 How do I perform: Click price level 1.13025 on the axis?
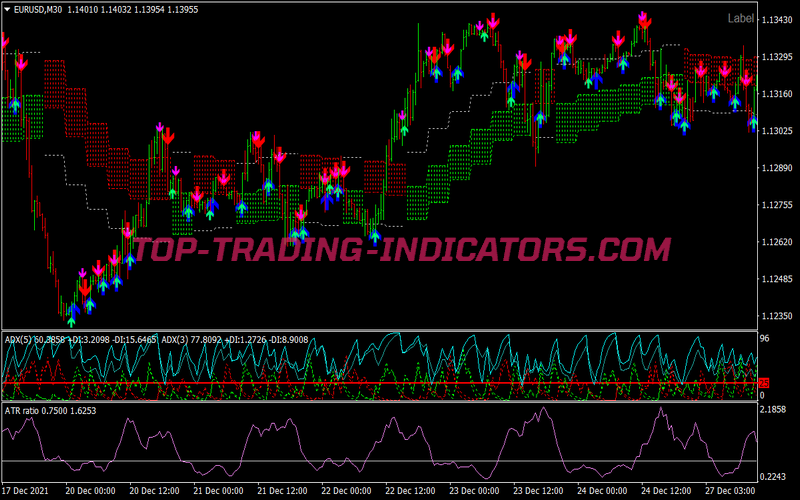click(778, 131)
